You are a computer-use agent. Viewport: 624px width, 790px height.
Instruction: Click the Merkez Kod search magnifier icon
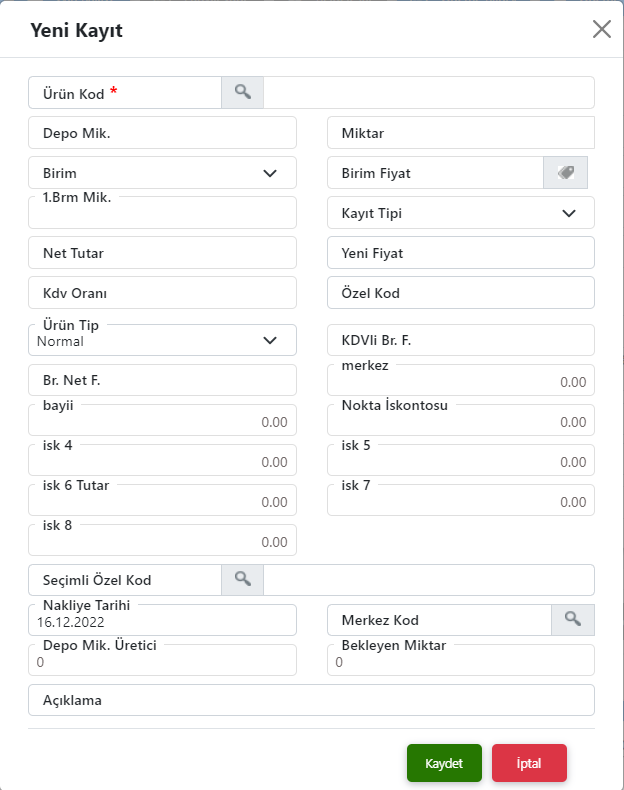pyautogui.click(x=573, y=620)
